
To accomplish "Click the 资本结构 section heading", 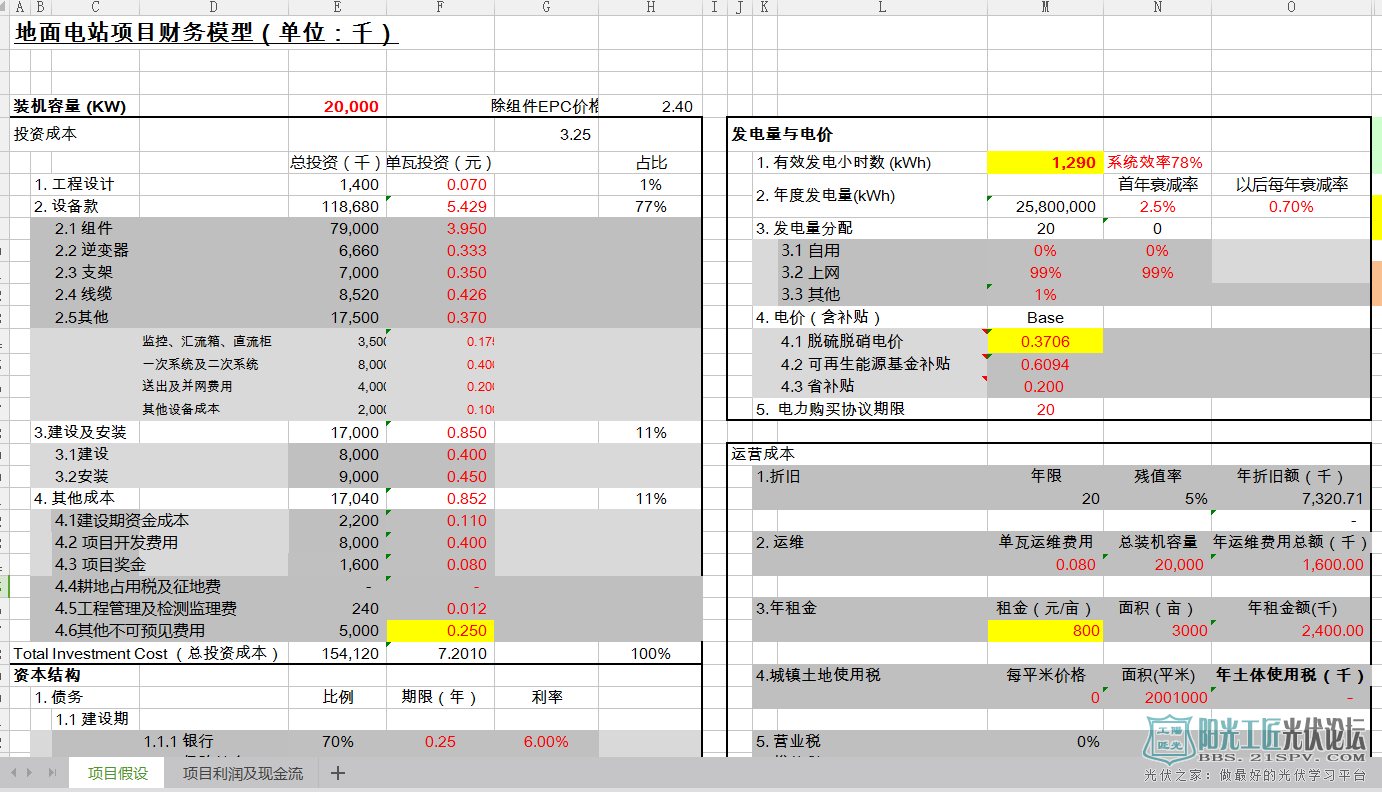I will [x=47, y=675].
